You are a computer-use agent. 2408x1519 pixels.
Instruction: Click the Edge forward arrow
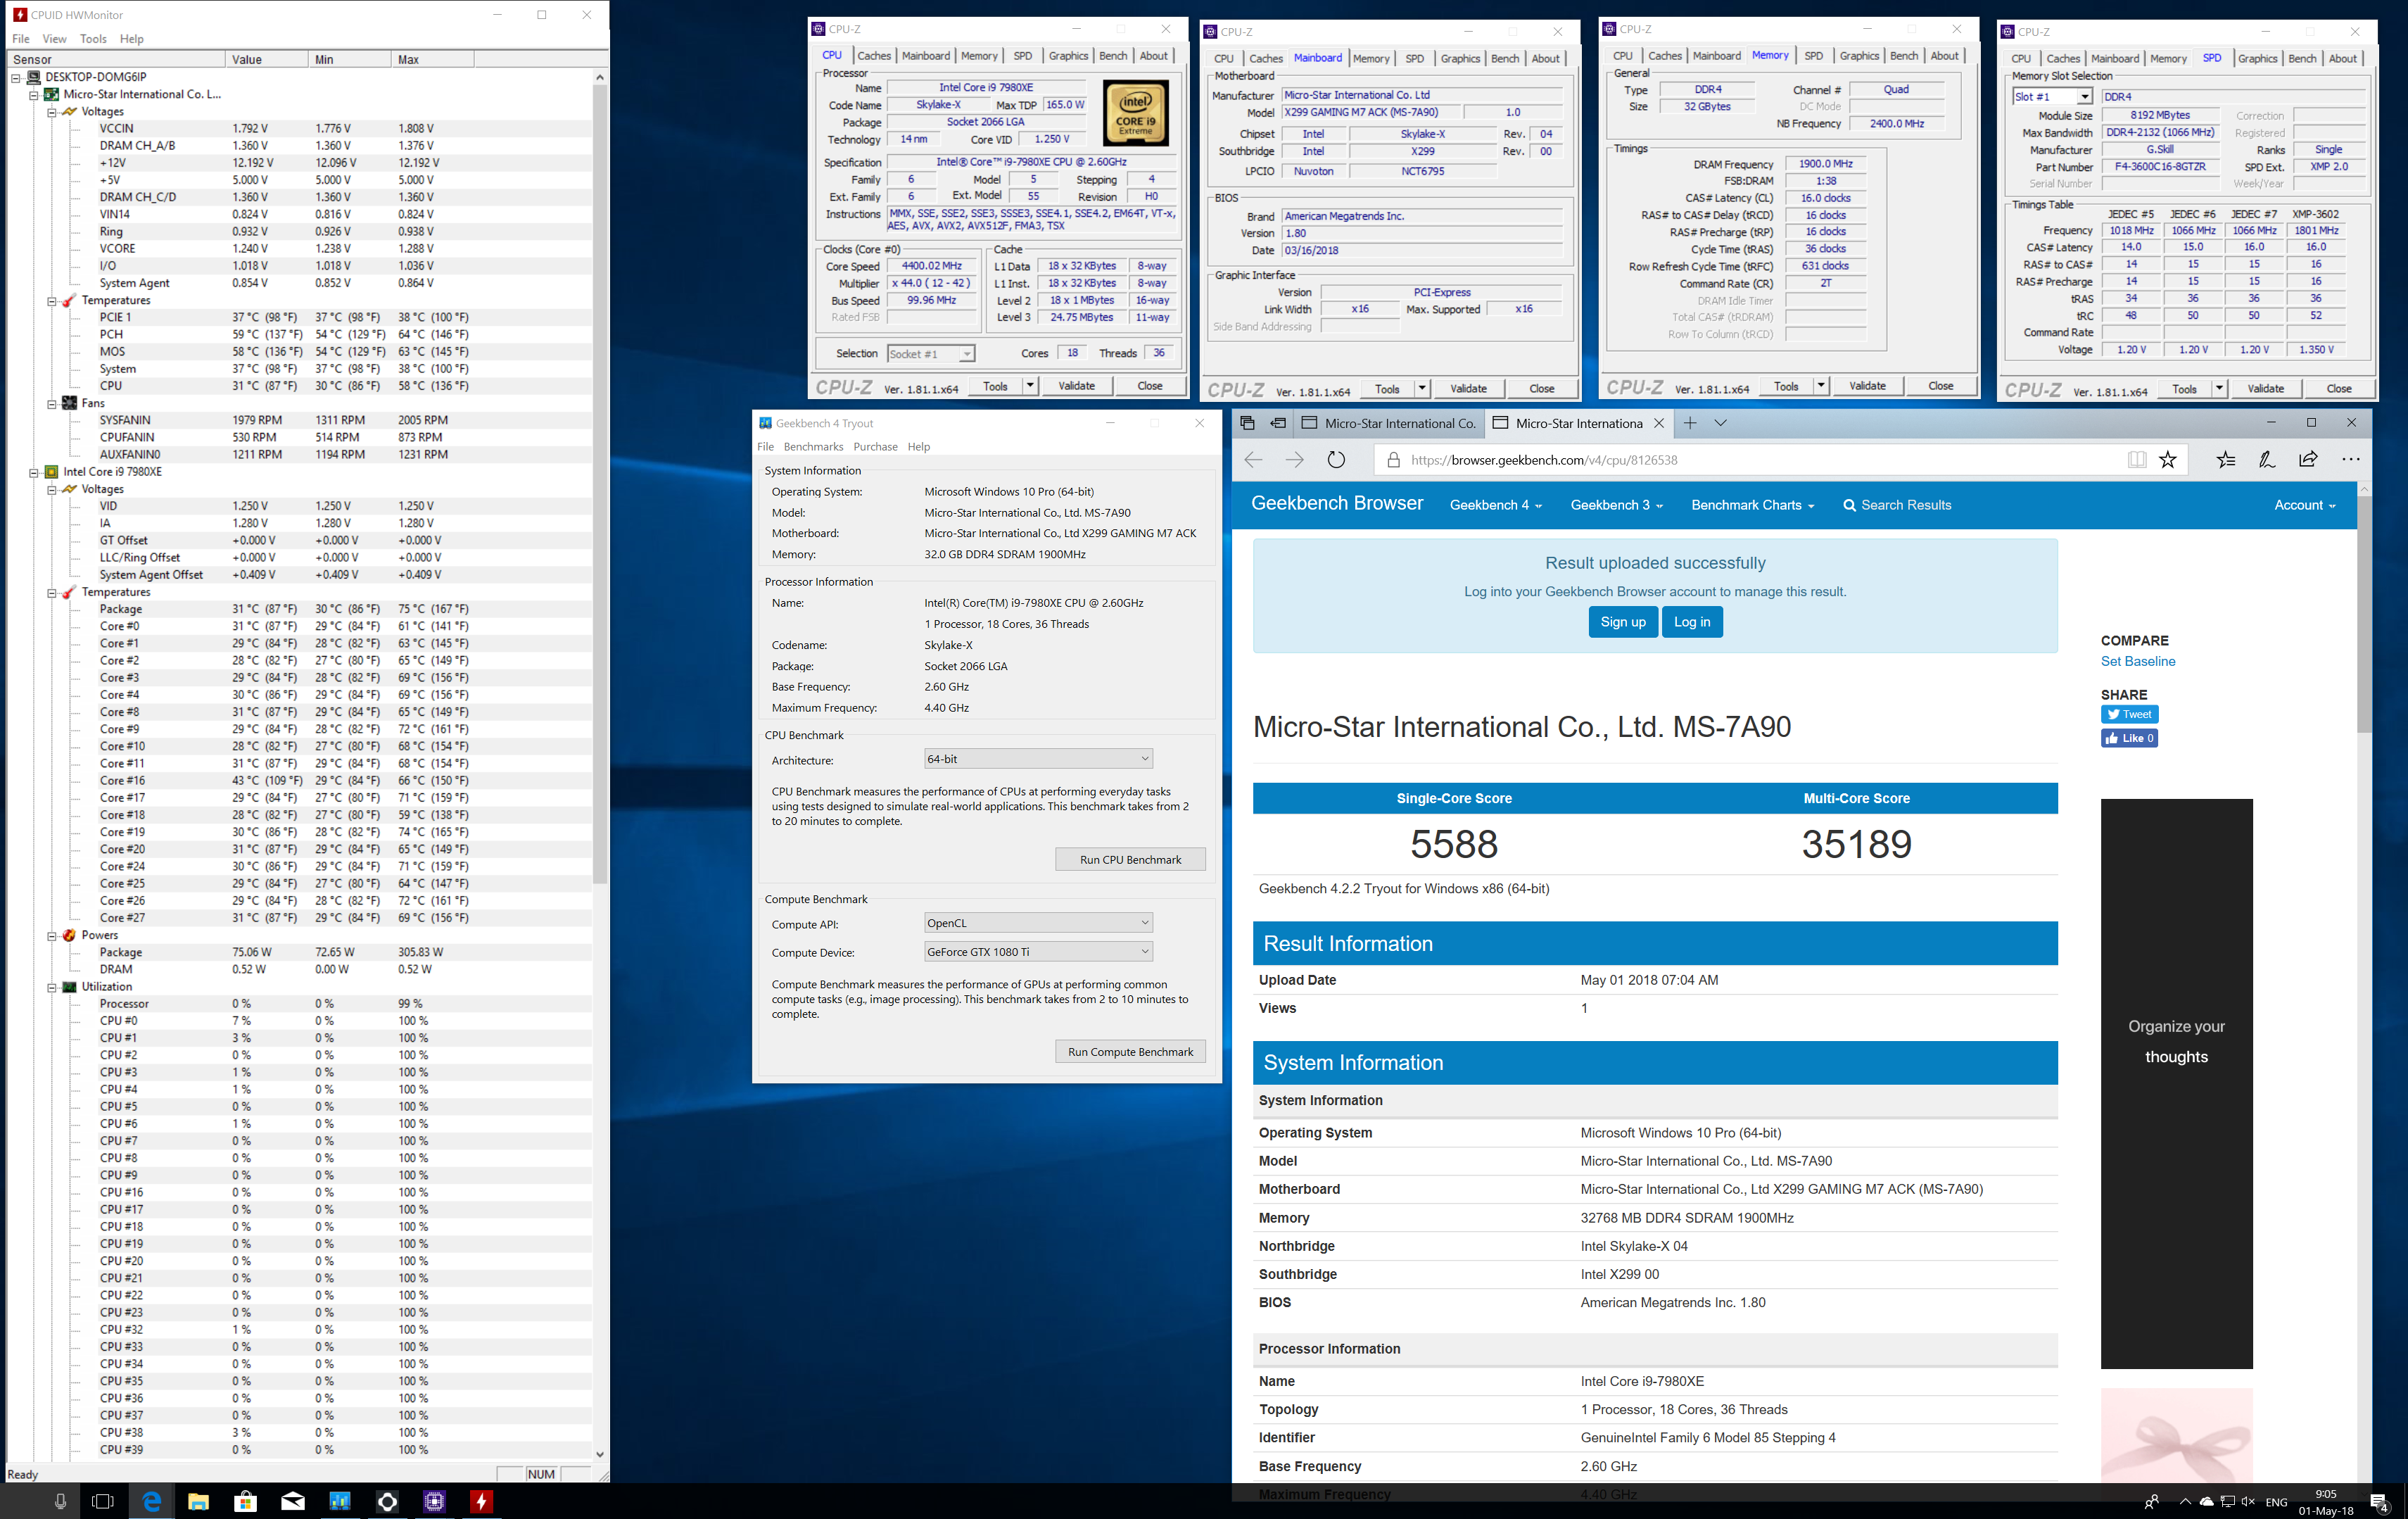pos(1294,460)
